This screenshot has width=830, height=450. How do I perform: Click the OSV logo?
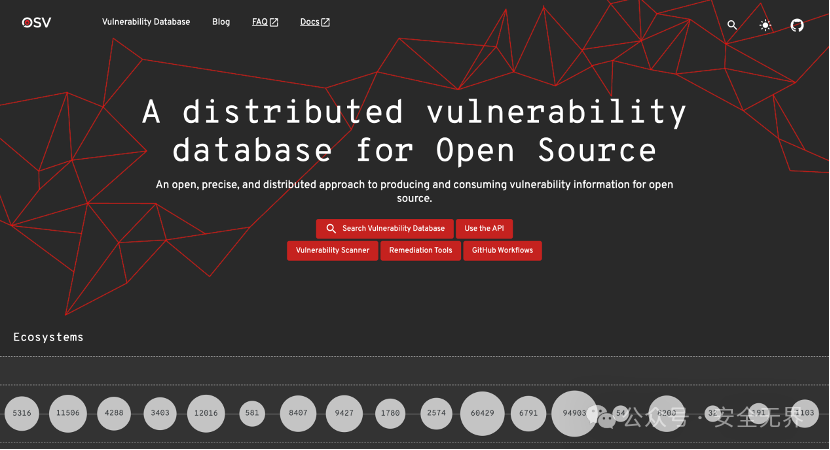tap(37, 22)
